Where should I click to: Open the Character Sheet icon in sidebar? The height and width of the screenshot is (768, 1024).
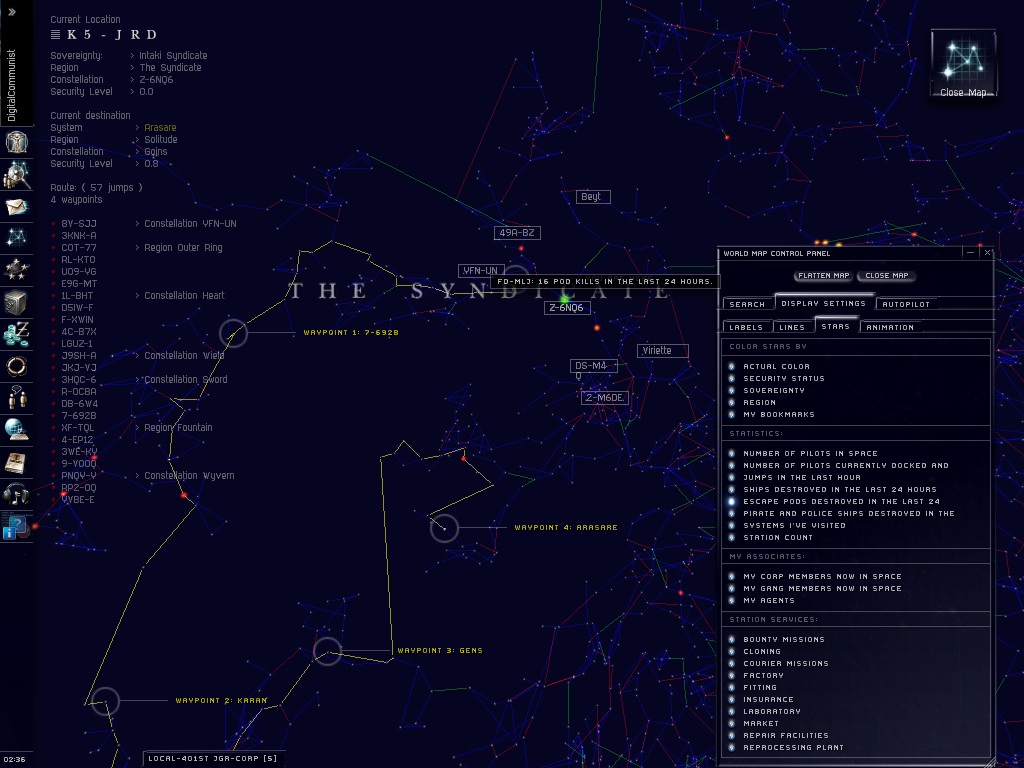point(16,142)
